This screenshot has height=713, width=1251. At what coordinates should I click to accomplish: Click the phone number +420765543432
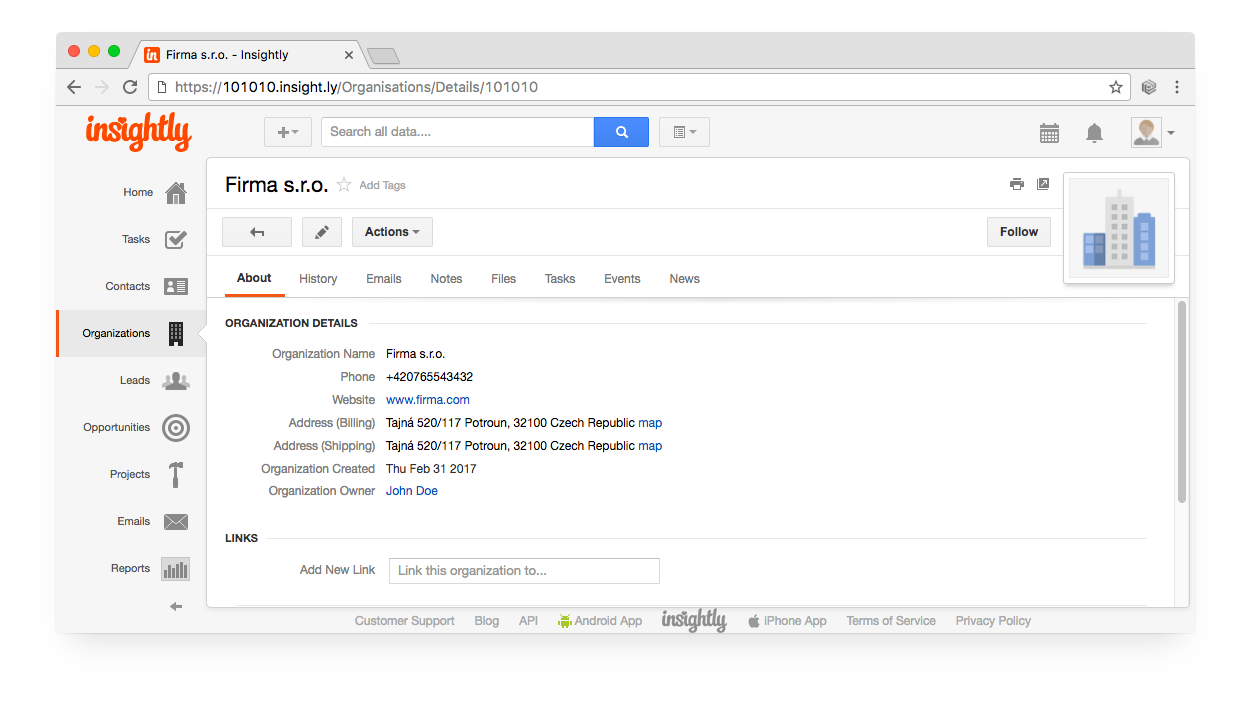point(430,377)
